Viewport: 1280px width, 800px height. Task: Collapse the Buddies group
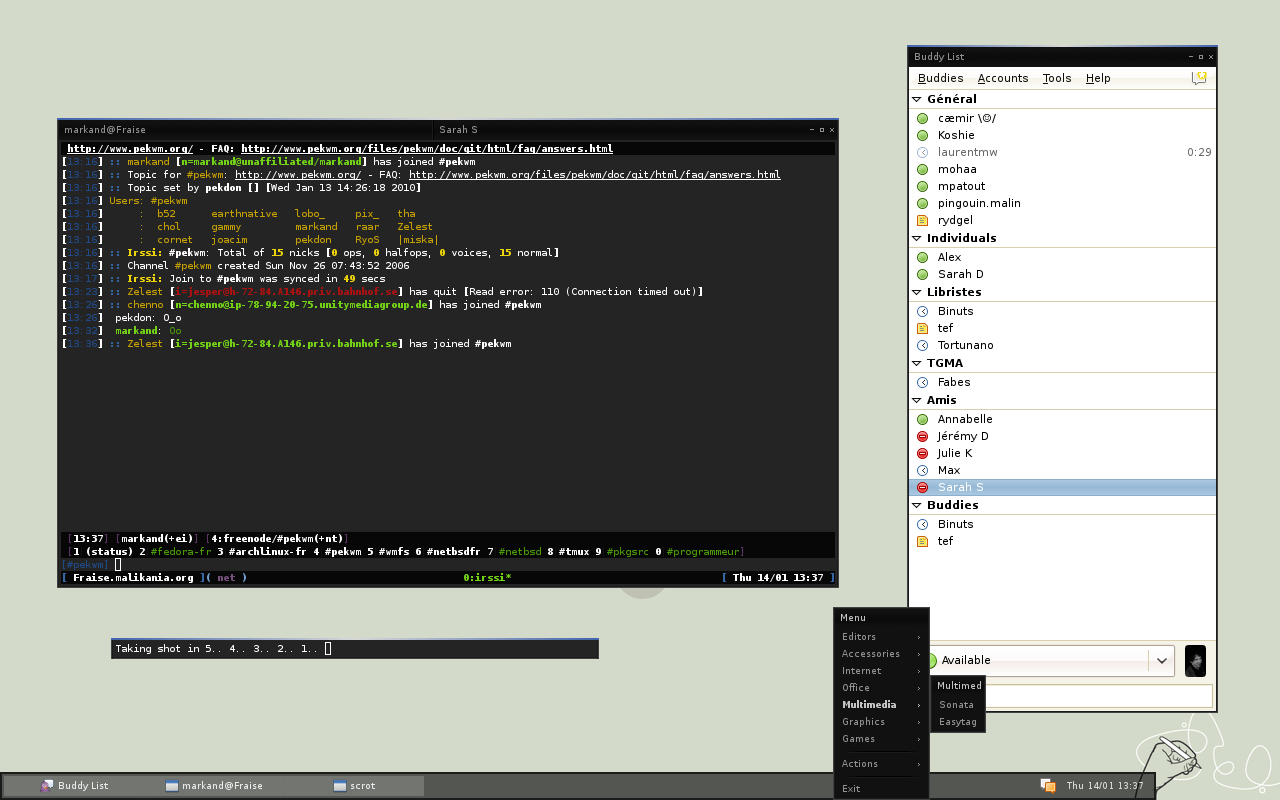[x=916, y=505]
